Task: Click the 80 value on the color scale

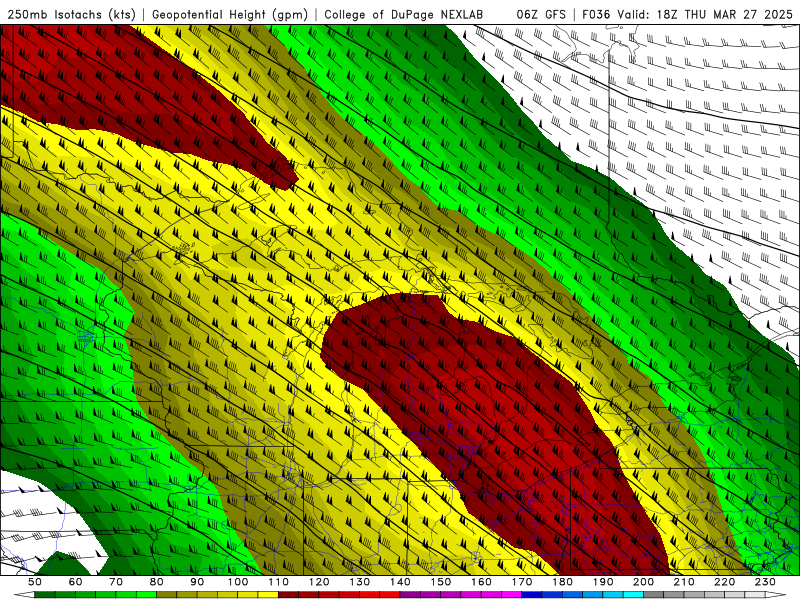Action: tap(157, 582)
